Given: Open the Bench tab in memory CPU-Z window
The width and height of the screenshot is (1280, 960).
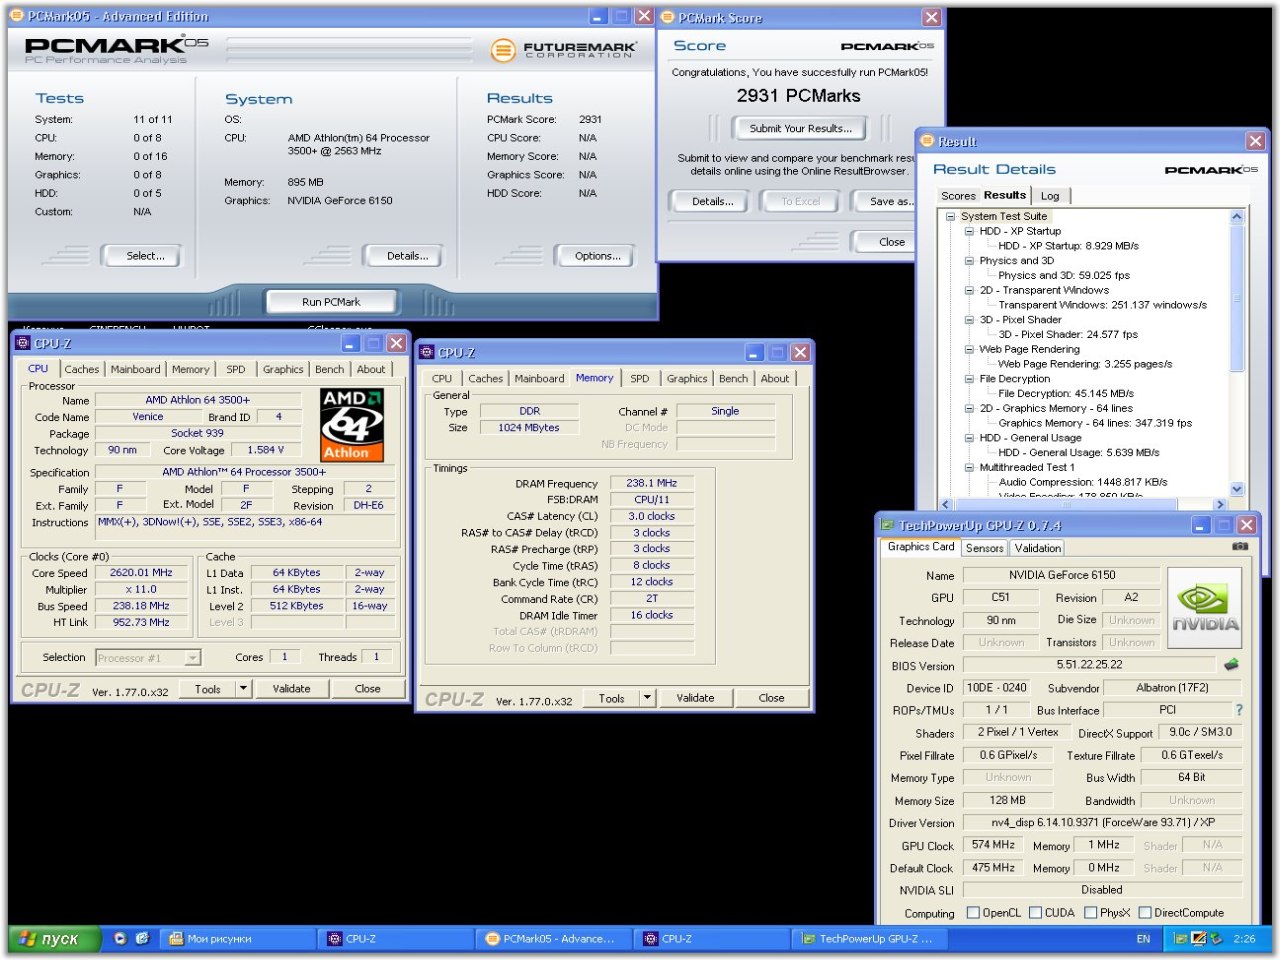Looking at the screenshot, I should click(x=733, y=378).
